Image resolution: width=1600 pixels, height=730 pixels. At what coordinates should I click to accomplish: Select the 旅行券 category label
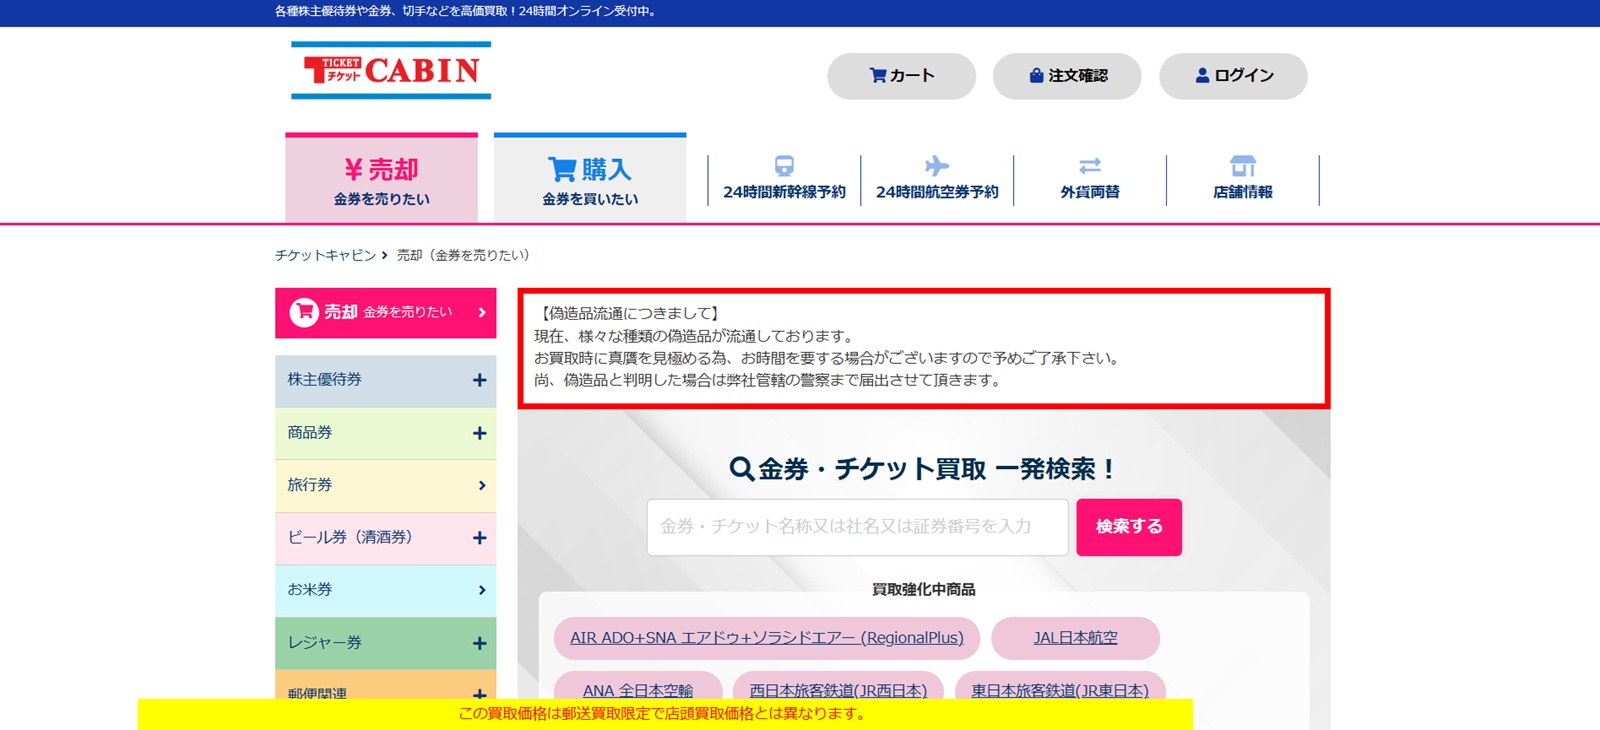tap(310, 485)
